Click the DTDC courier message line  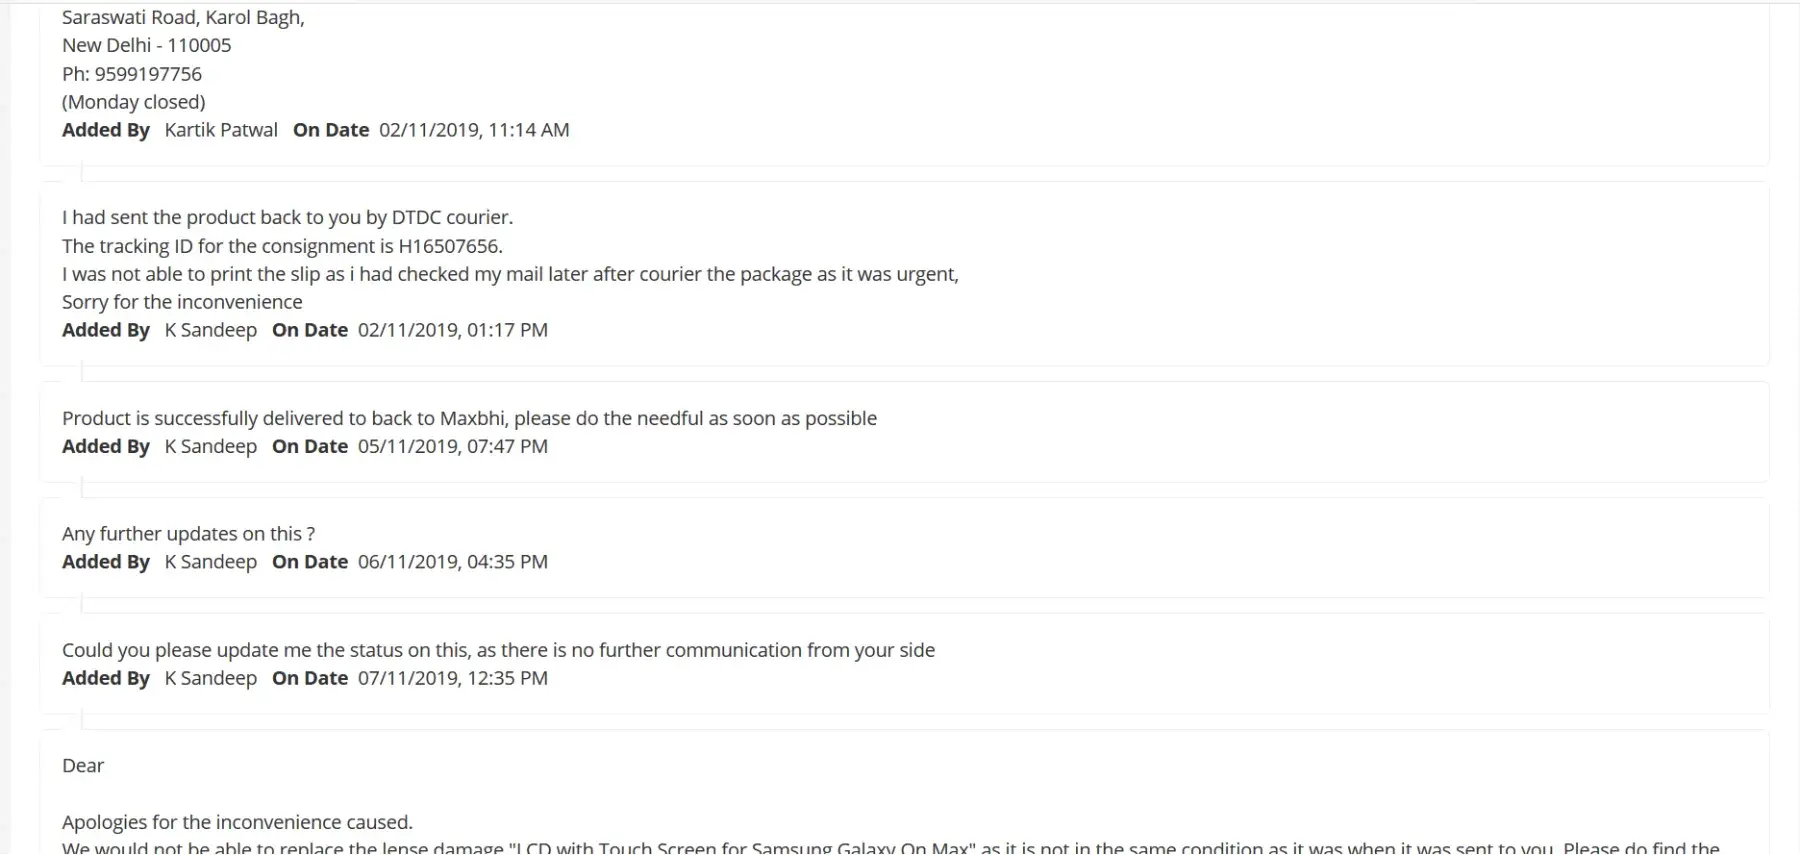click(287, 218)
